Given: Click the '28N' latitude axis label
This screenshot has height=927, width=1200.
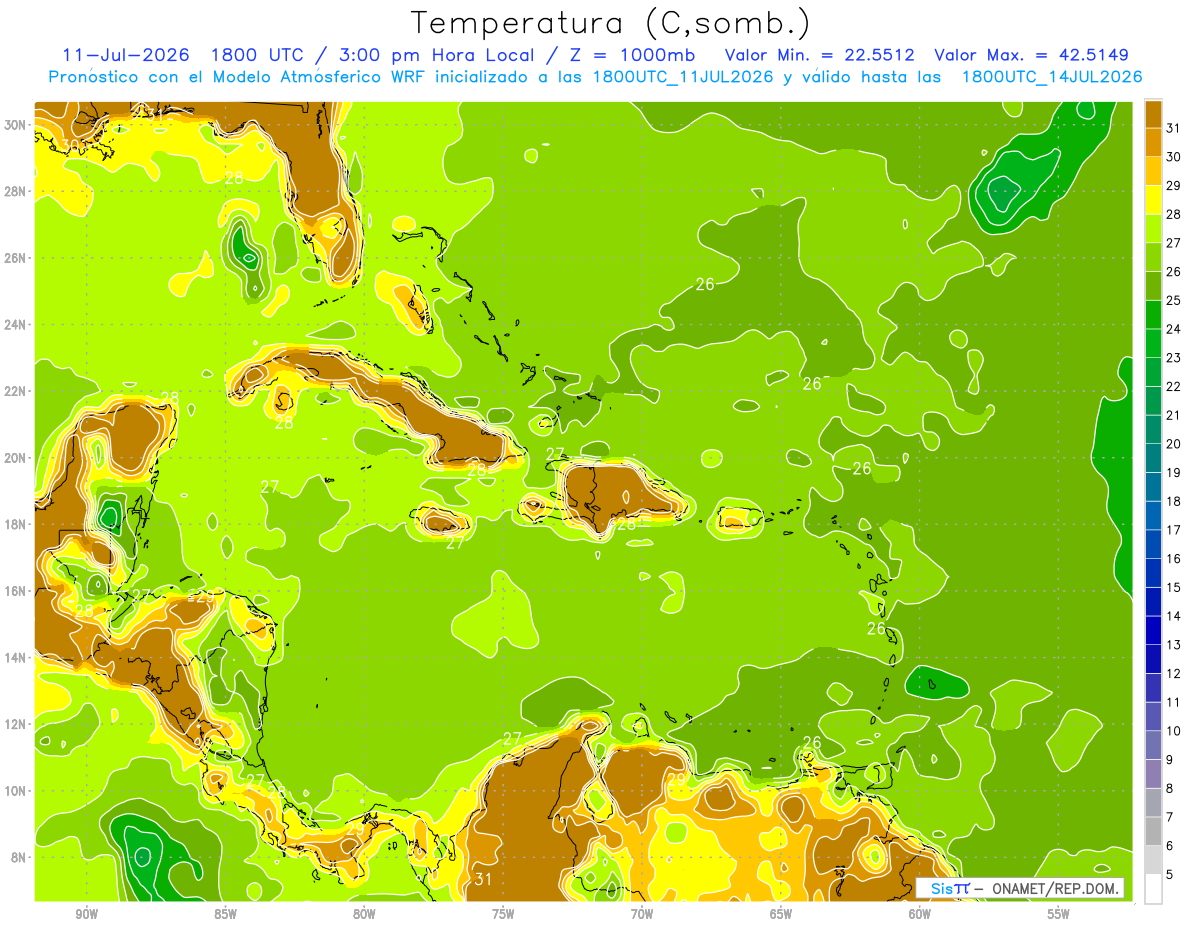Looking at the screenshot, I should 16,191.
